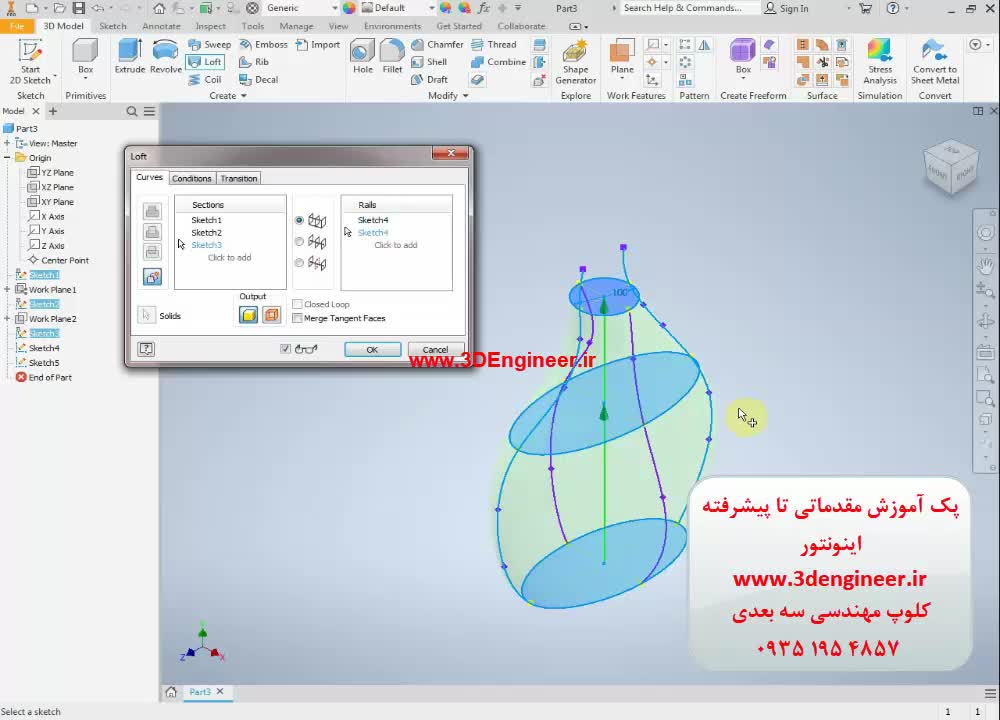Select the Revolve tool
Viewport: 1000px width, 720px height.
tap(166, 56)
